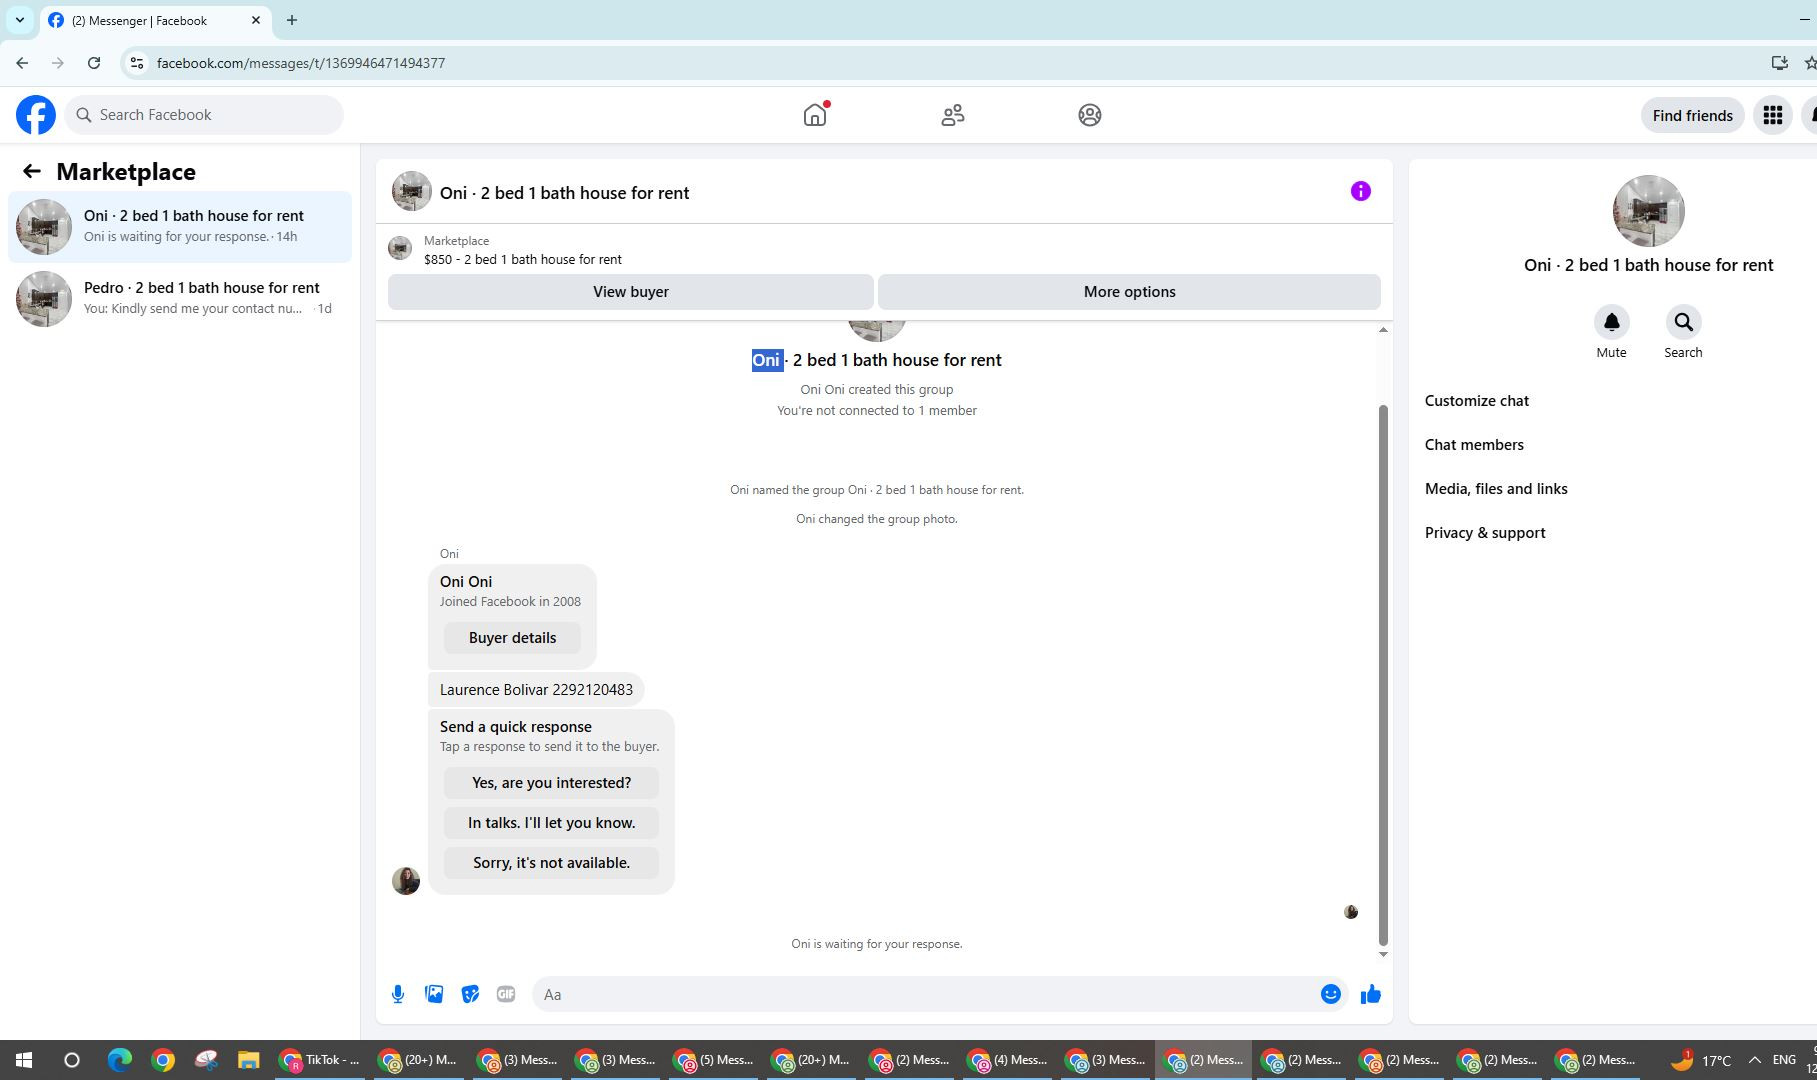1817x1080 pixels.
Task: Send quick response 'In talks. I'll let you know.'
Action: click(x=552, y=823)
